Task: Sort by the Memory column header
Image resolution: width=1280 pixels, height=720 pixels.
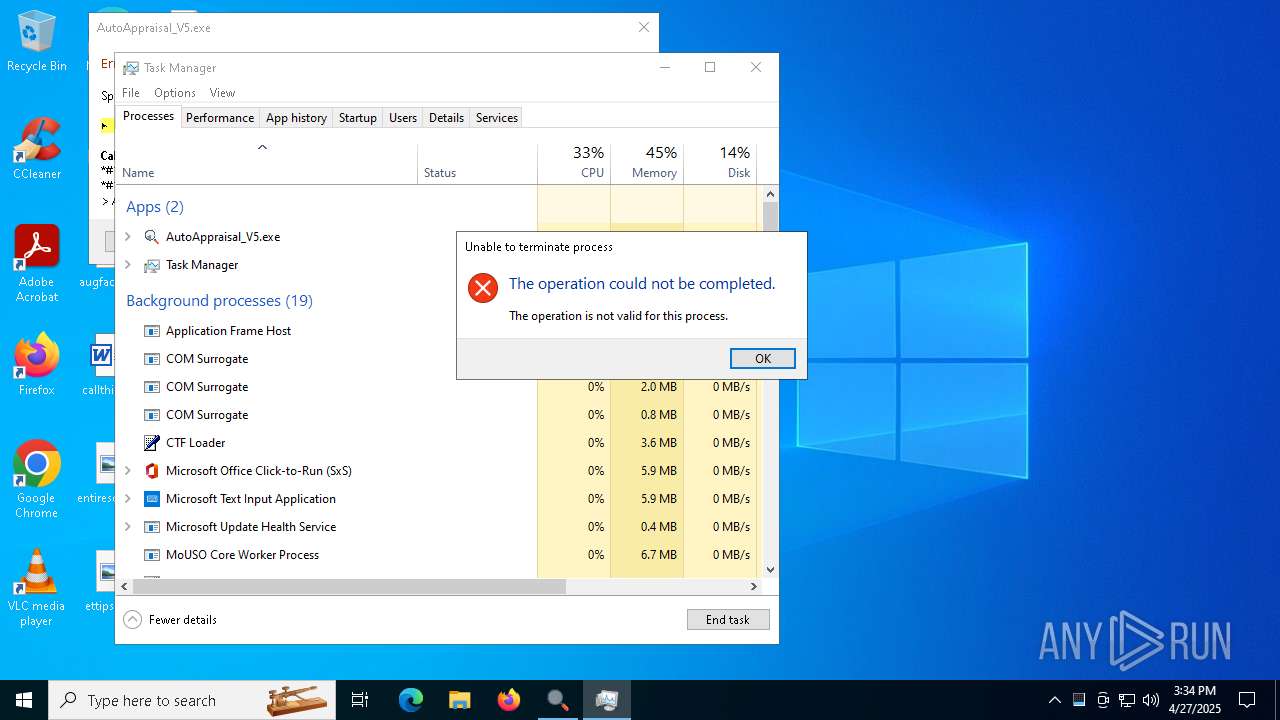Action: click(x=647, y=164)
